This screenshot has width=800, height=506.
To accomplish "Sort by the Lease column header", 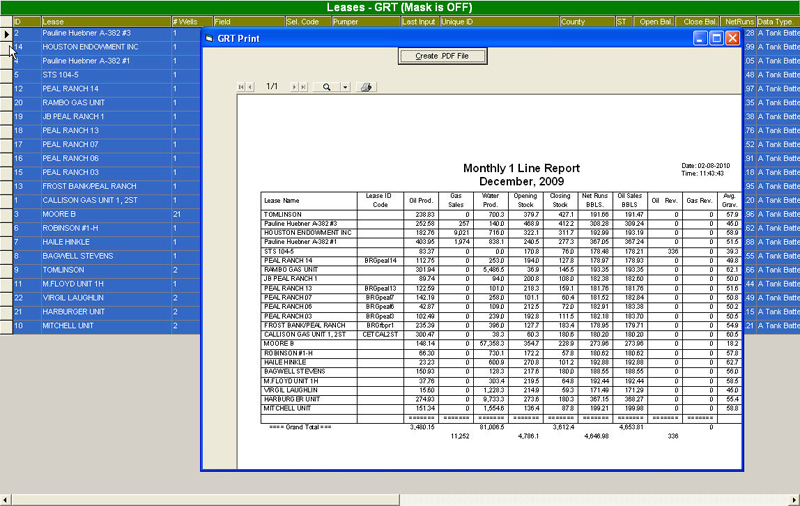I will click(x=106, y=21).
